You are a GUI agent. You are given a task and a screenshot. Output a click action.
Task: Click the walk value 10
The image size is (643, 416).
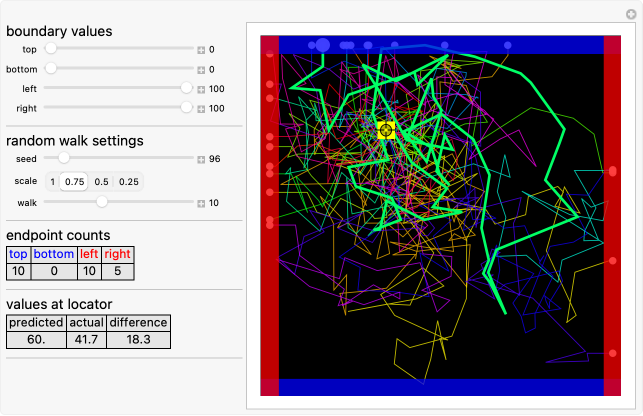click(214, 203)
